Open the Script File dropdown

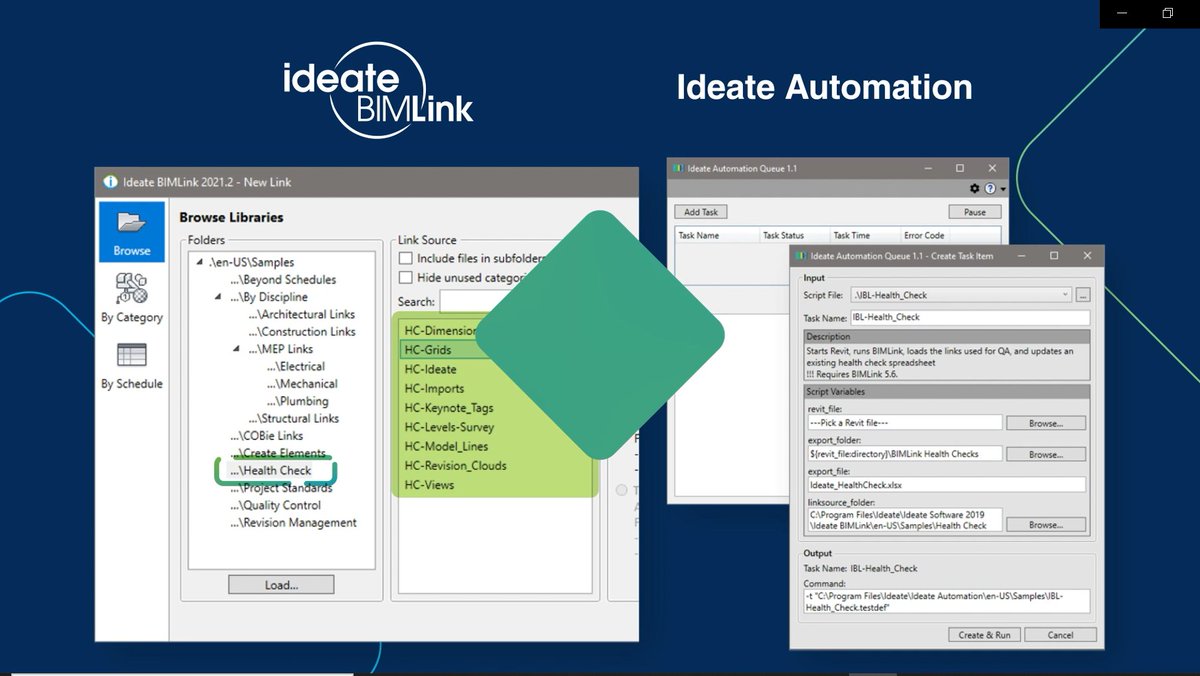1065,295
